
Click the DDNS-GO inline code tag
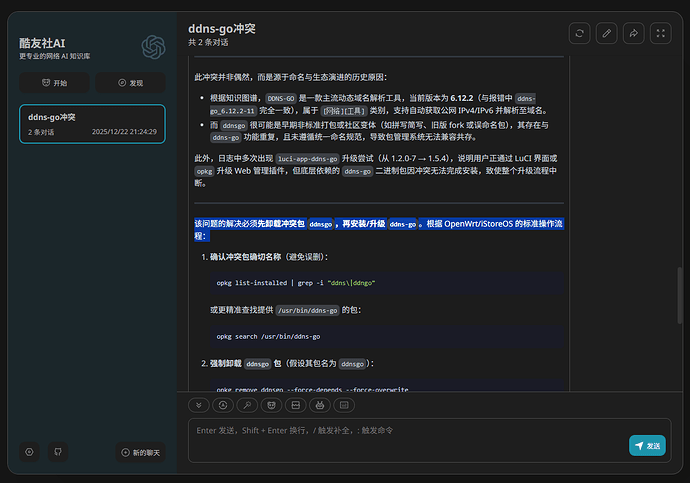[x=281, y=99]
